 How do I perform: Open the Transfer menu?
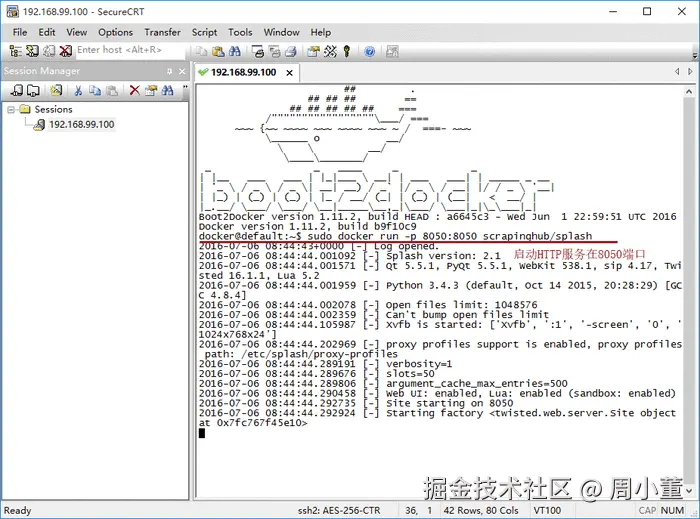click(162, 32)
